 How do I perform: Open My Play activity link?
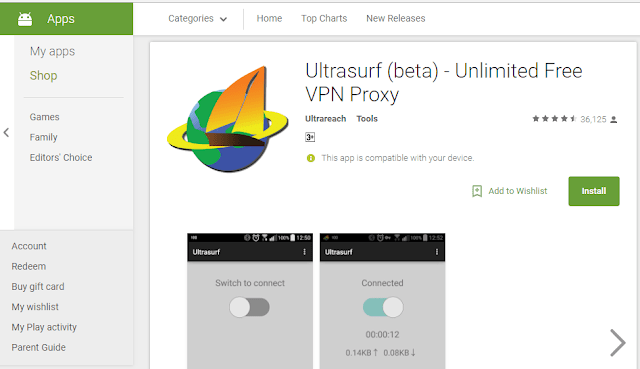point(44,327)
